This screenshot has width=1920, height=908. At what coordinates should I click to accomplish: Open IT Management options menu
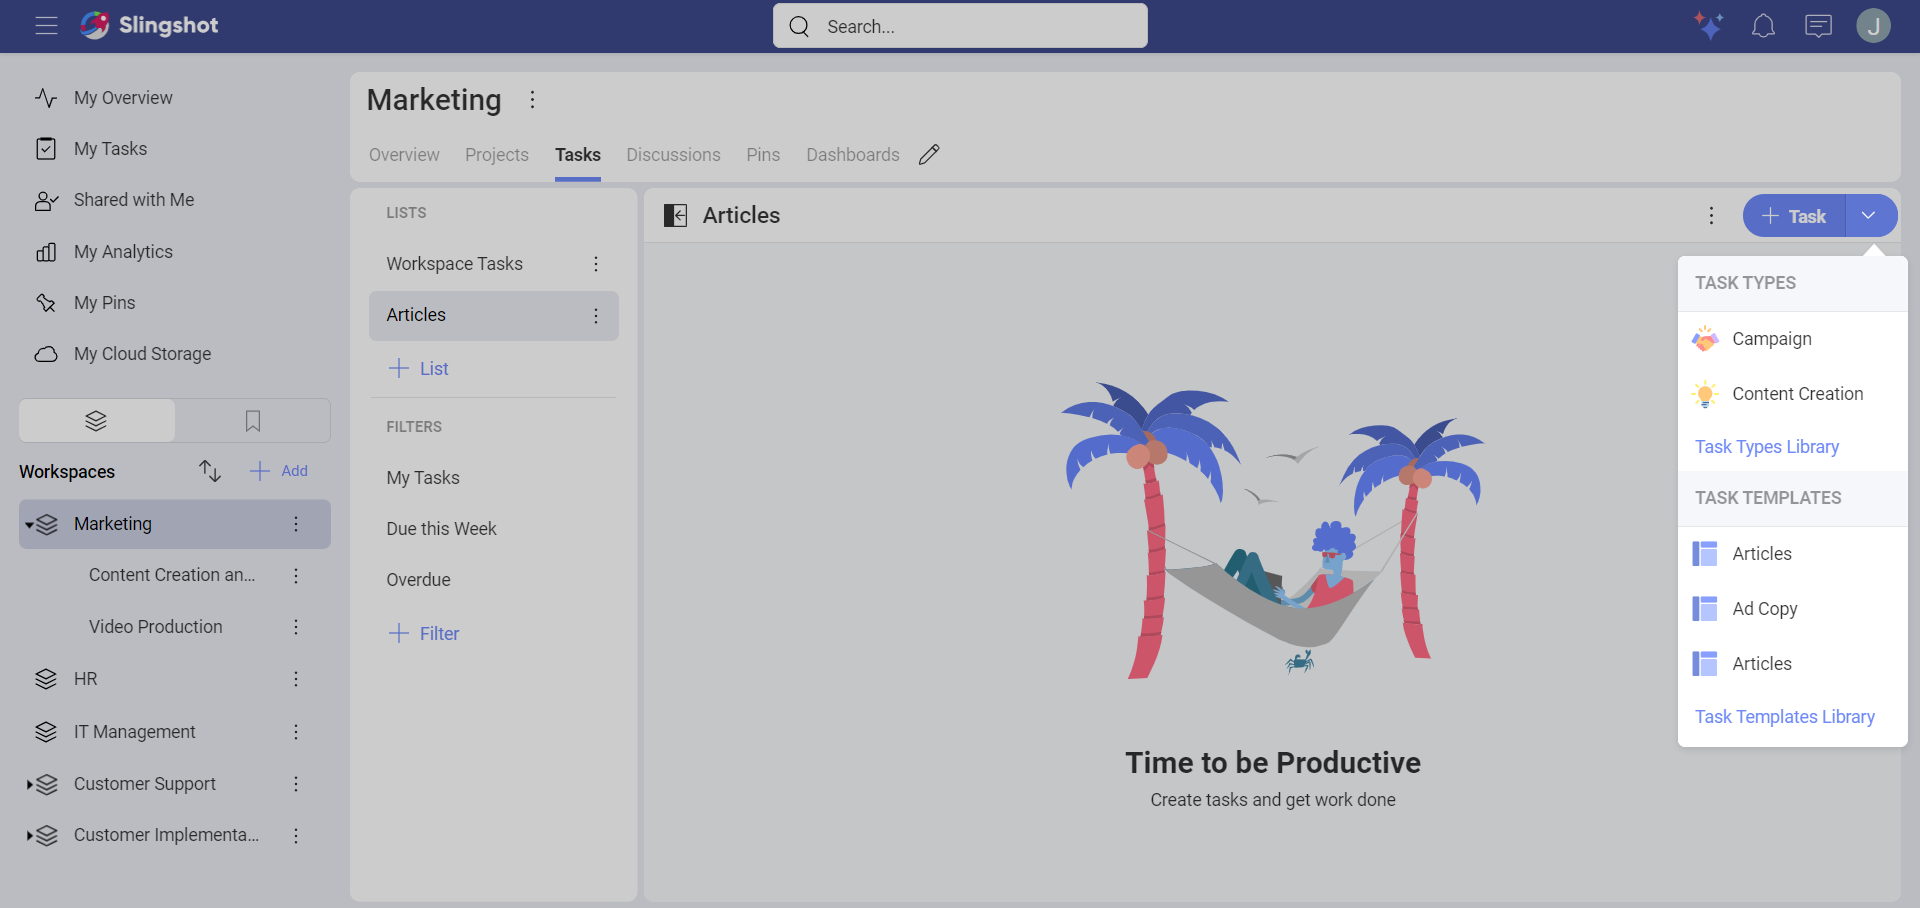(296, 732)
